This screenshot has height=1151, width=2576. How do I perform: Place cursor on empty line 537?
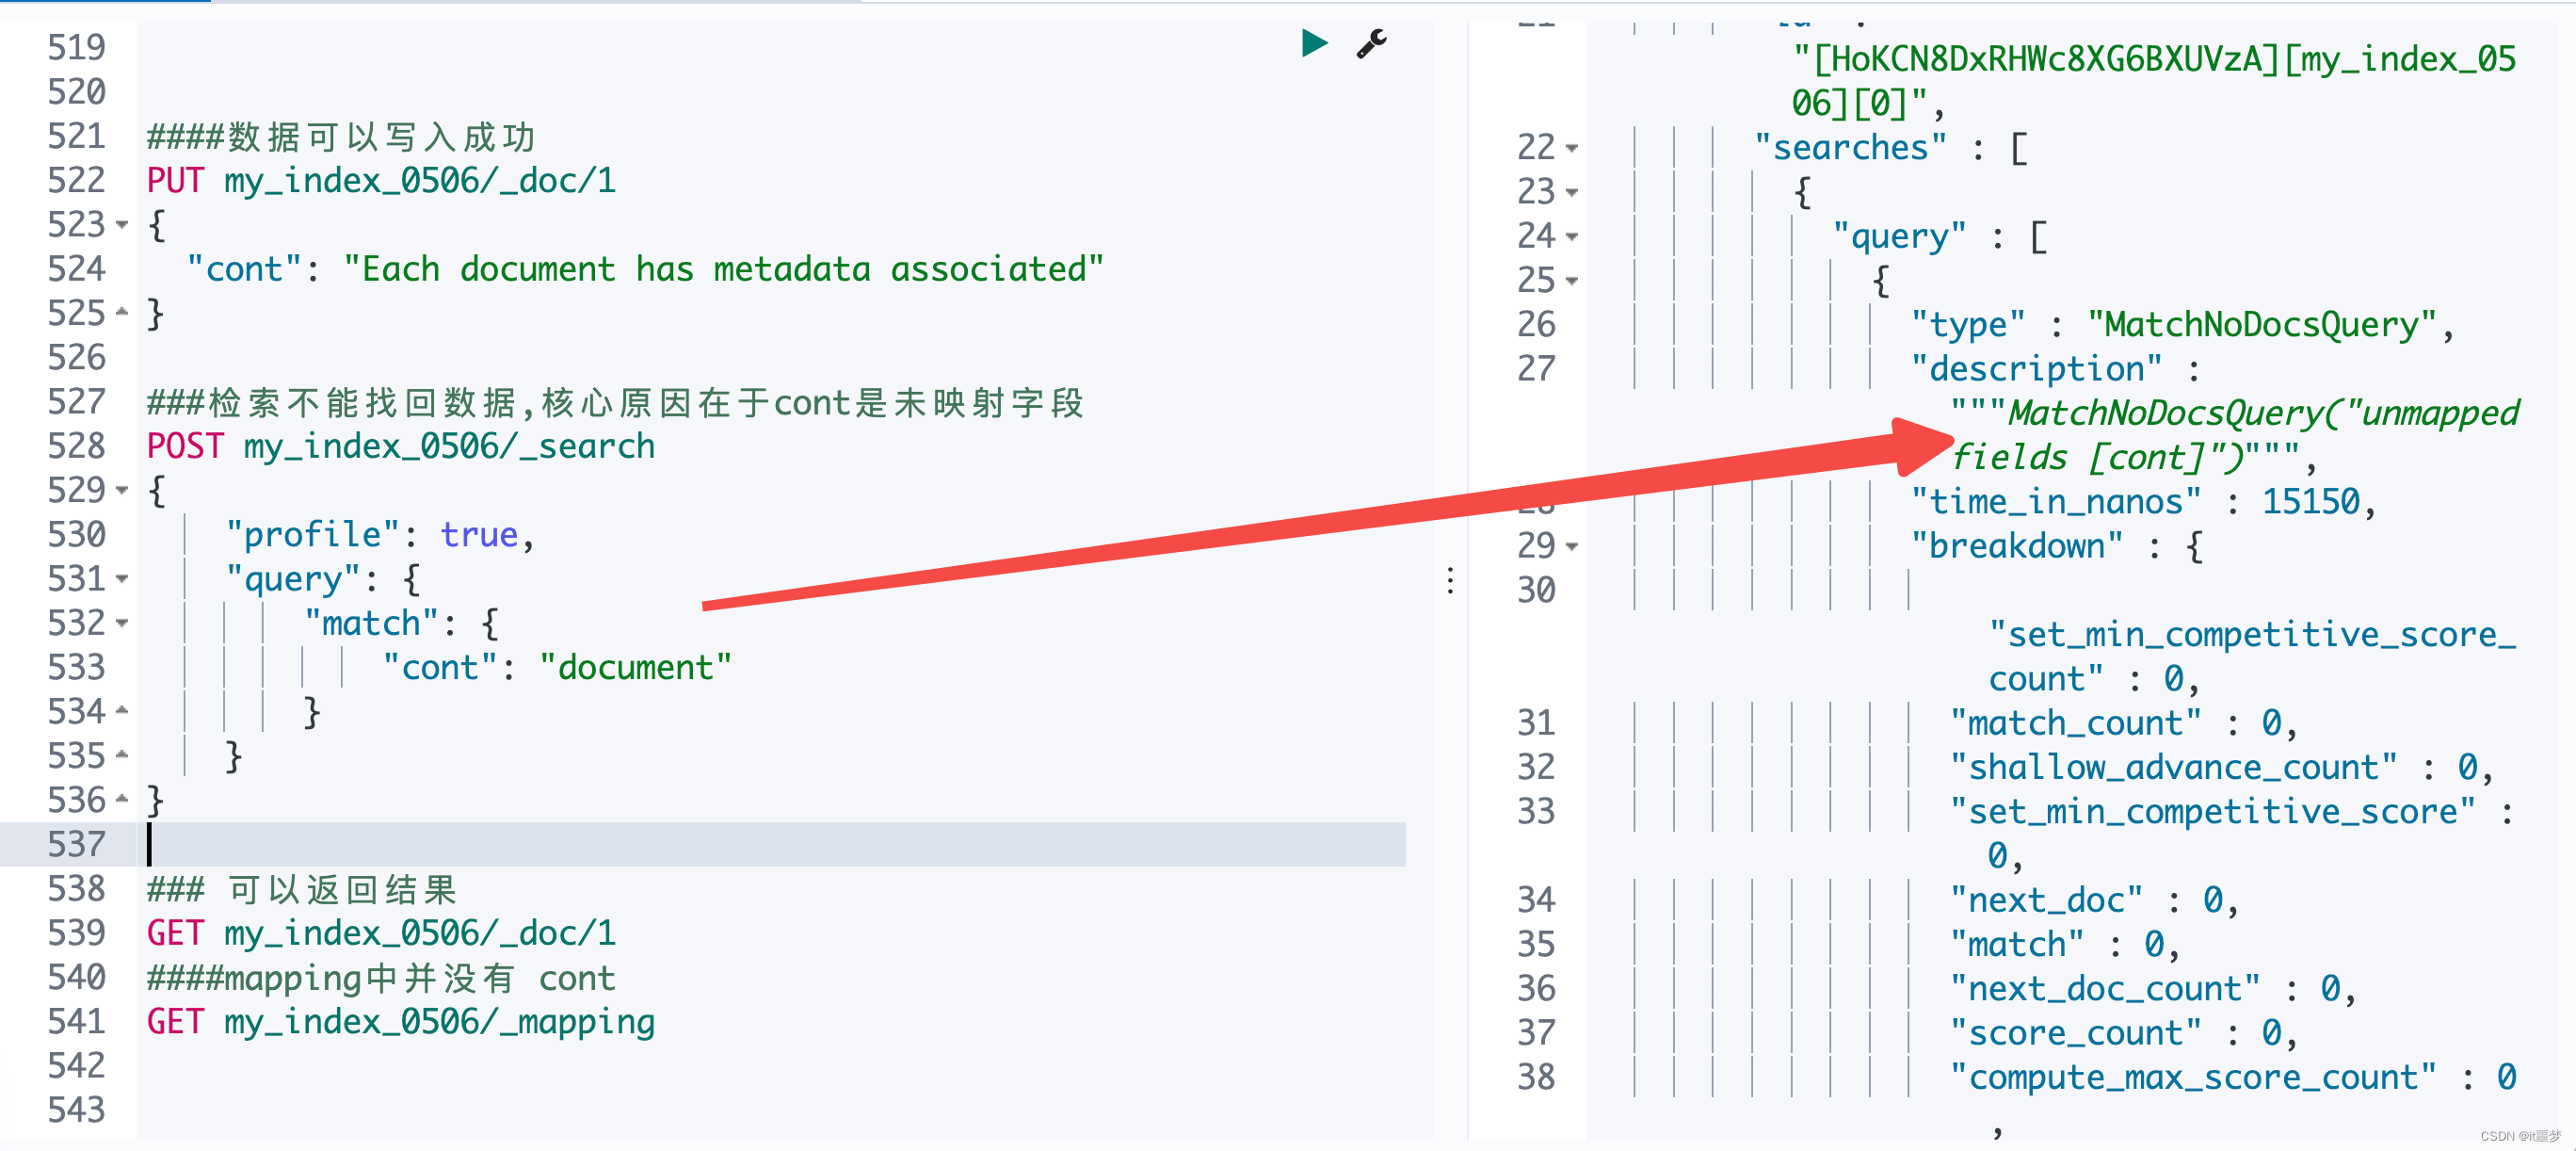coord(770,844)
